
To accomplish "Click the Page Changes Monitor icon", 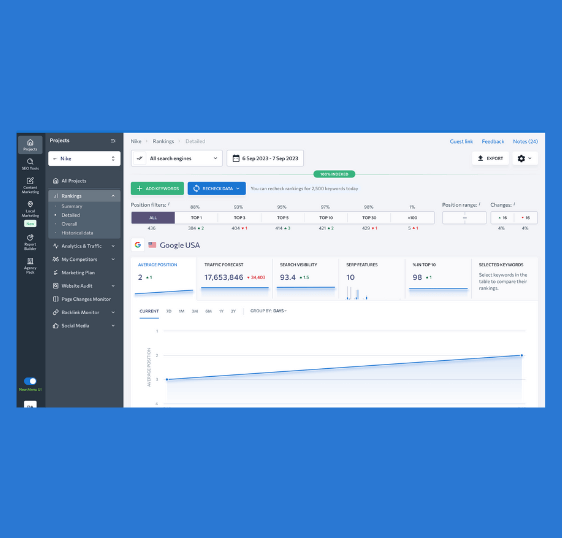I will 56,299.
